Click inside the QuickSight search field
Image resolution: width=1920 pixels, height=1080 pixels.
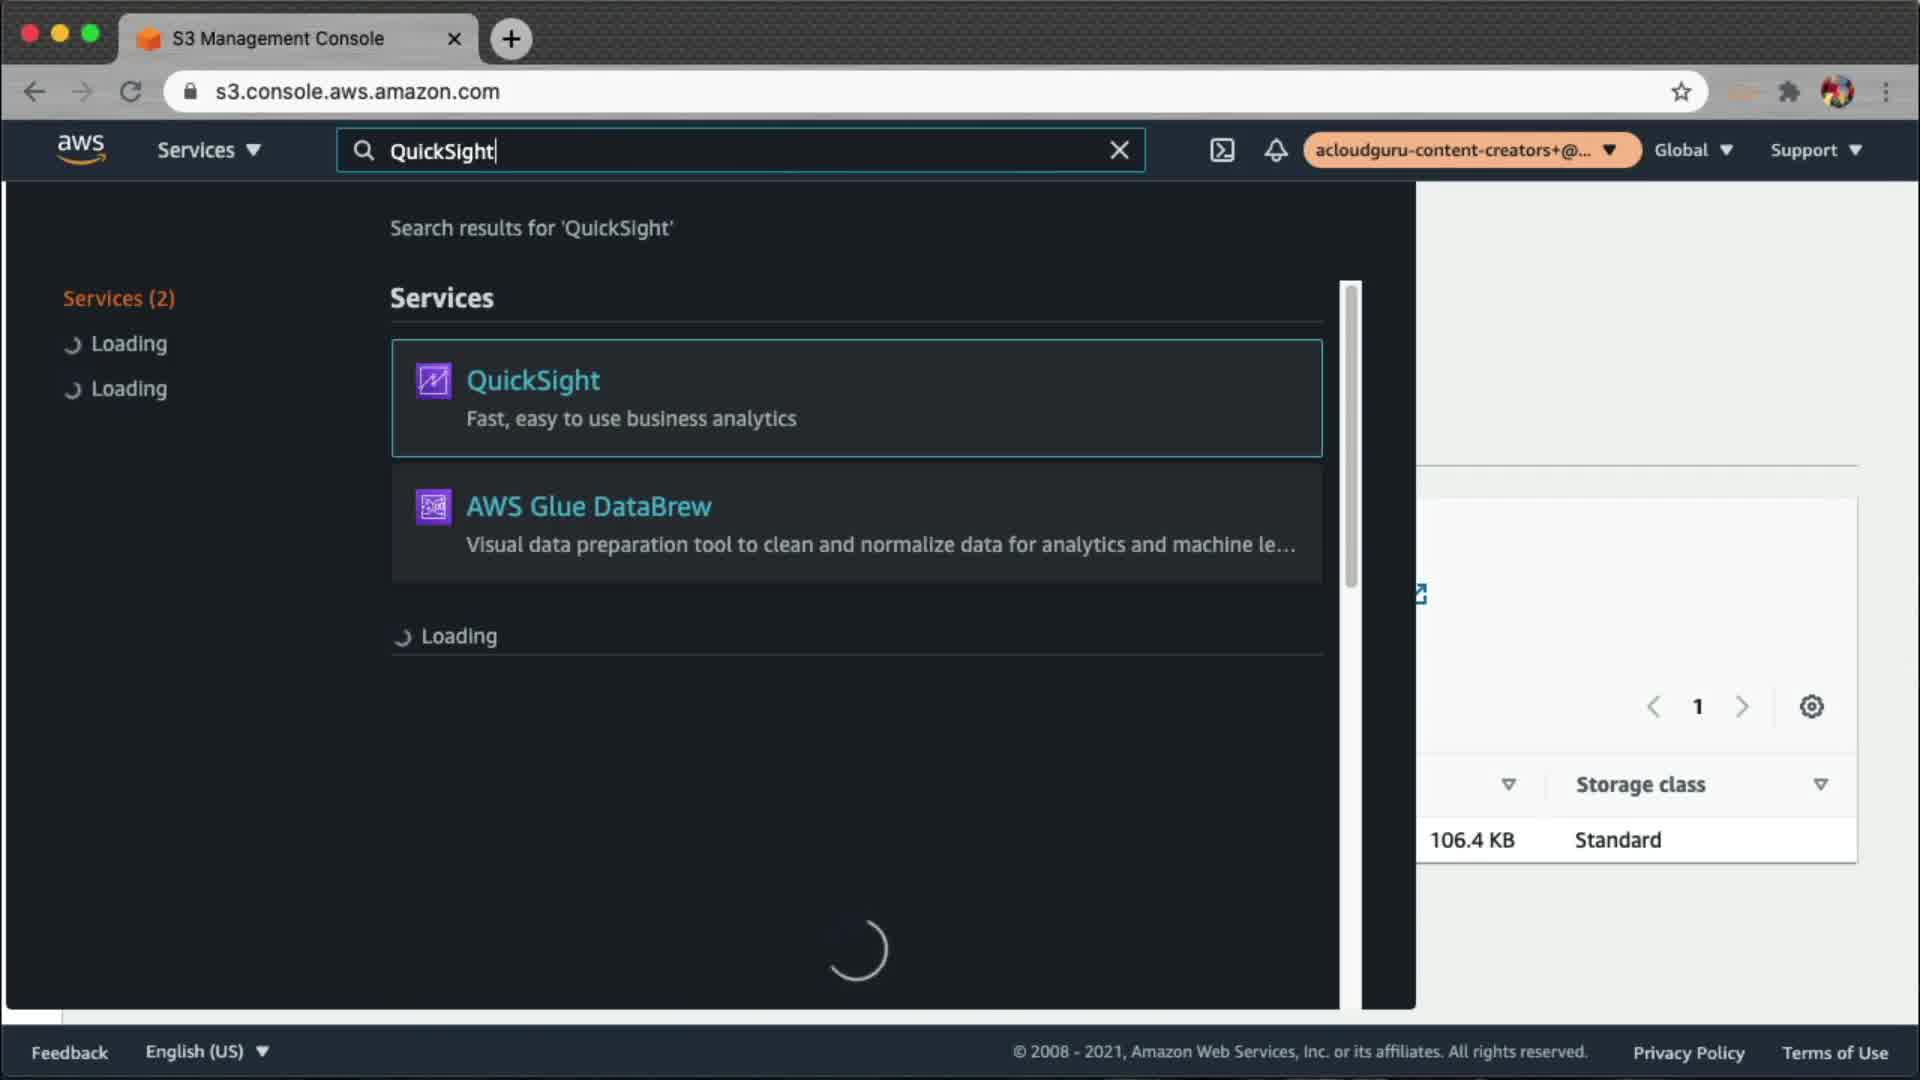pos(740,151)
